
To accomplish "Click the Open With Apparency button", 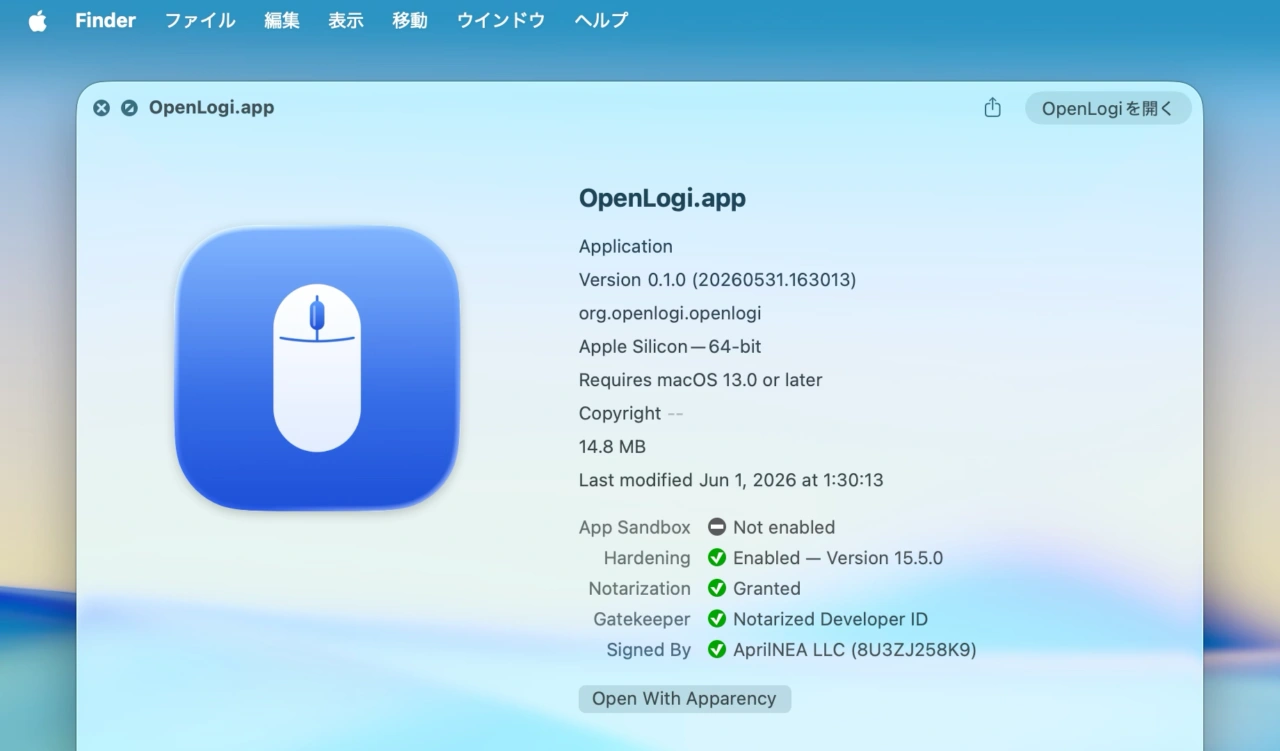I will click(684, 699).
